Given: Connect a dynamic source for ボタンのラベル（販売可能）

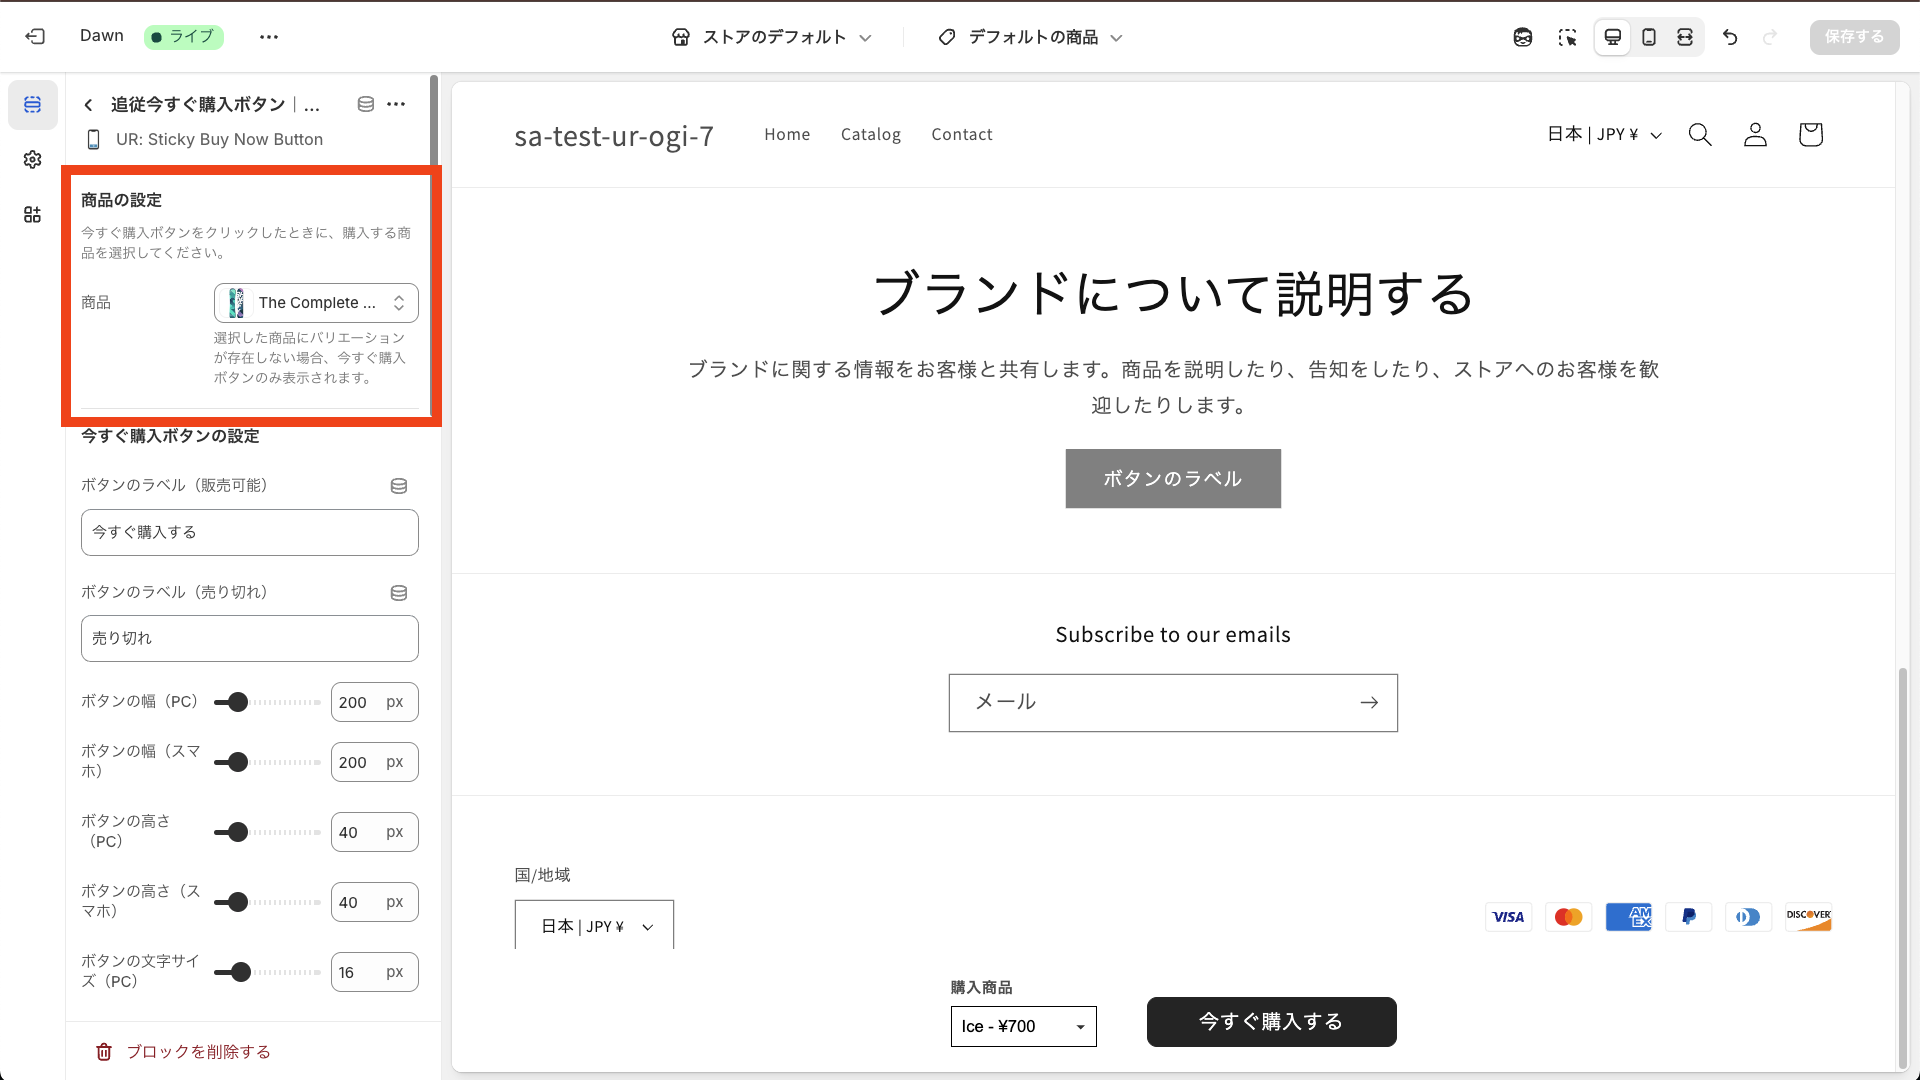Looking at the screenshot, I should point(399,486).
